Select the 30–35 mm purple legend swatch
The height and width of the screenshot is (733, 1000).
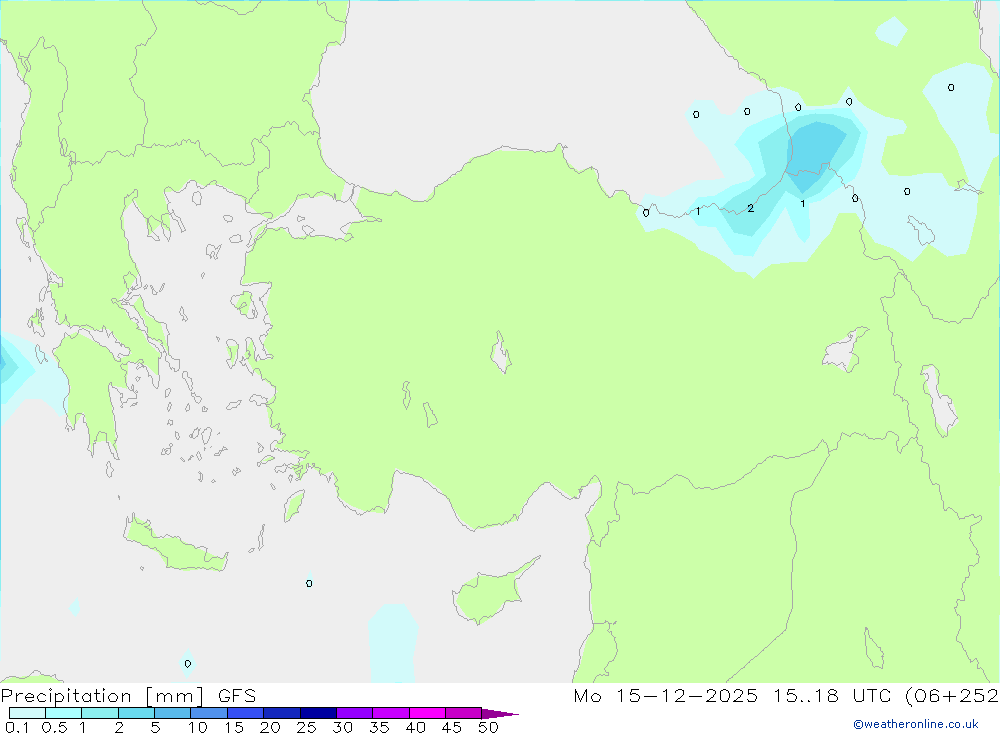(x=355, y=713)
